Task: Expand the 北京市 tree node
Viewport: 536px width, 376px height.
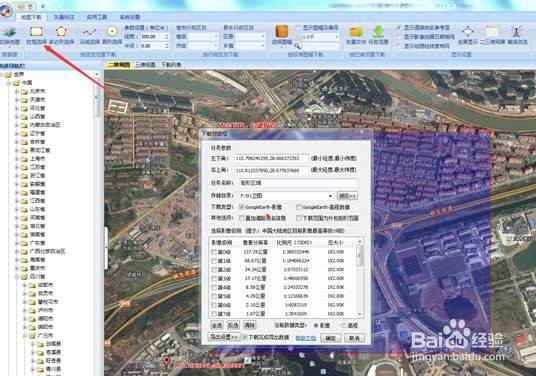Action: pos(16,91)
